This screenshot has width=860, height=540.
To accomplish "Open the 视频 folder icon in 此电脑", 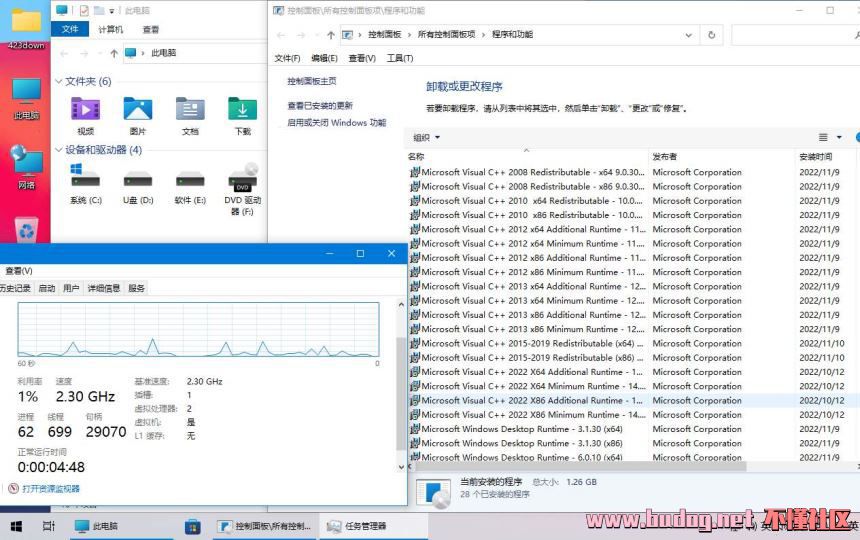I will coord(86,109).
